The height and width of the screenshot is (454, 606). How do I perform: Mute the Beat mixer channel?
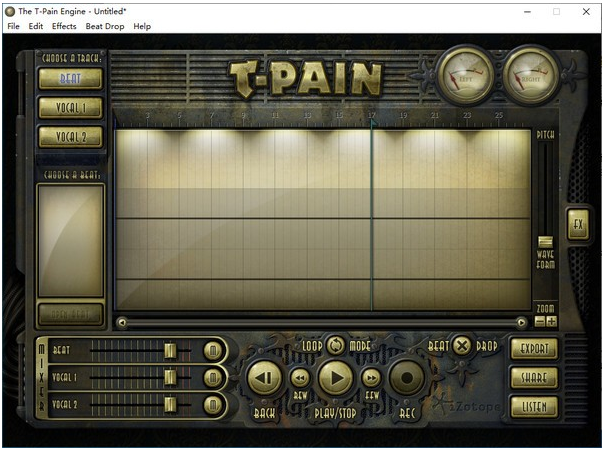point(212,350)
